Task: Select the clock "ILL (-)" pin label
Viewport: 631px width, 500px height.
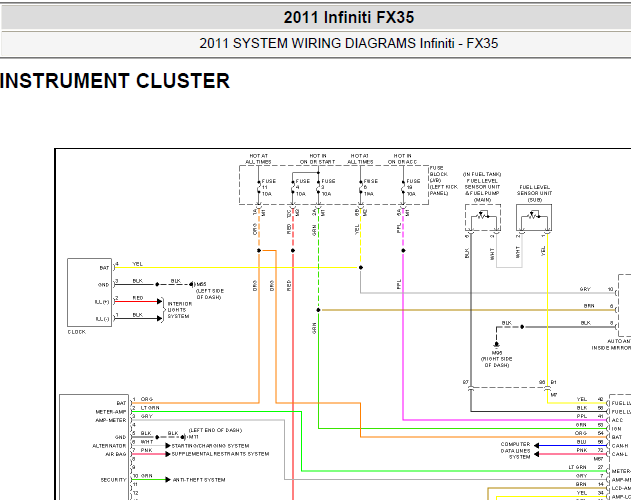Action: coord(102,319)
